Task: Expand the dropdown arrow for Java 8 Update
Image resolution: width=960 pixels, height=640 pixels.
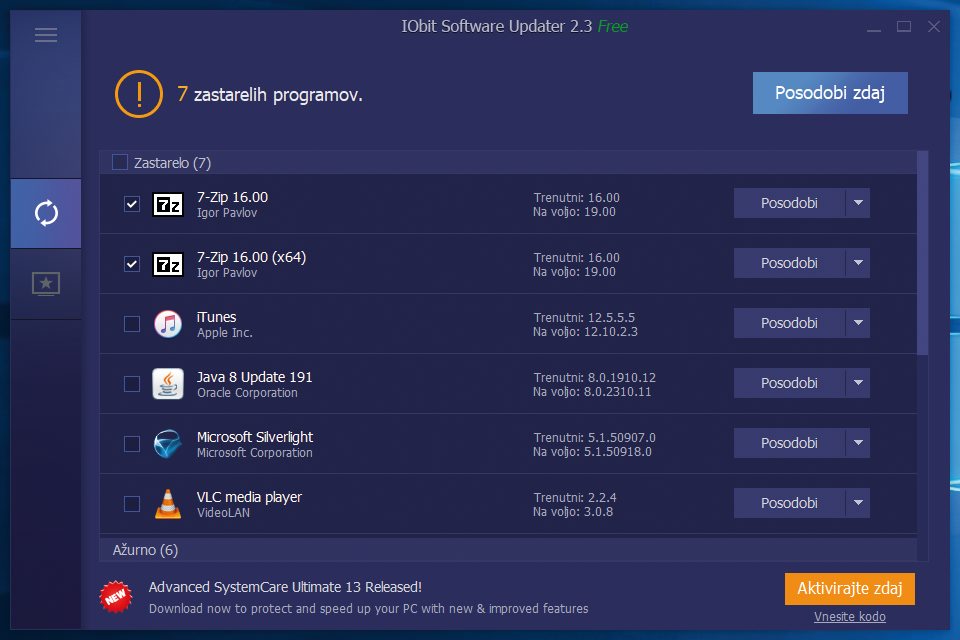Action: [858, 383]
